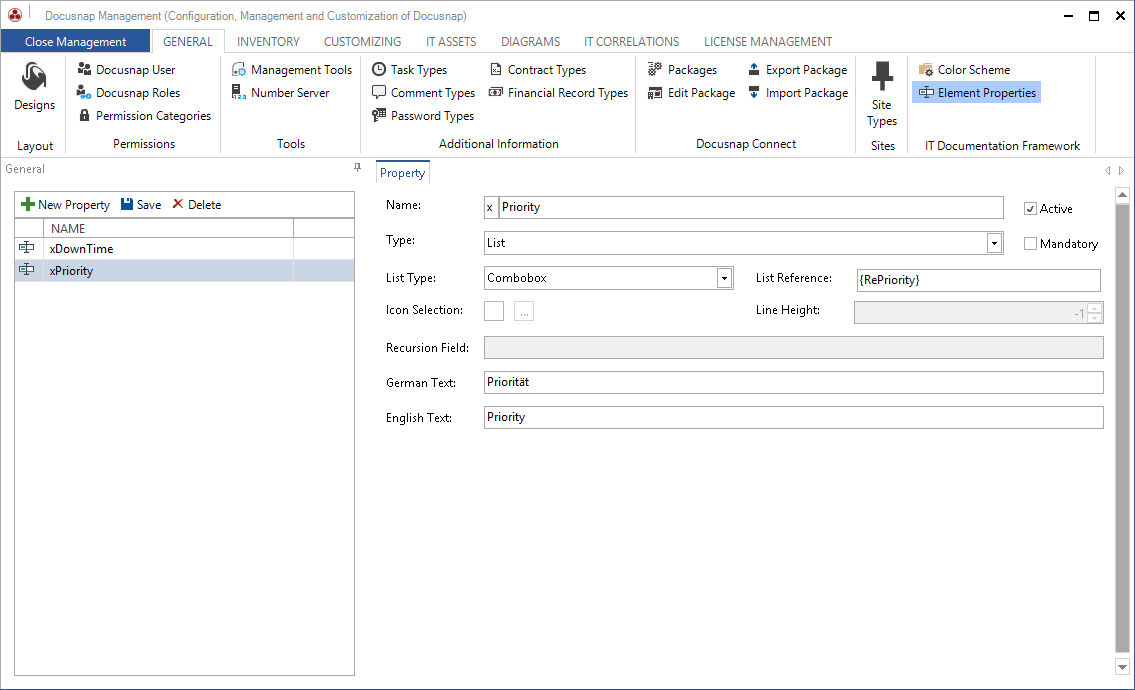The height and width of the screenshot is (690, 1135).
Task: Edit the English Text field
Action: [793, 417]
